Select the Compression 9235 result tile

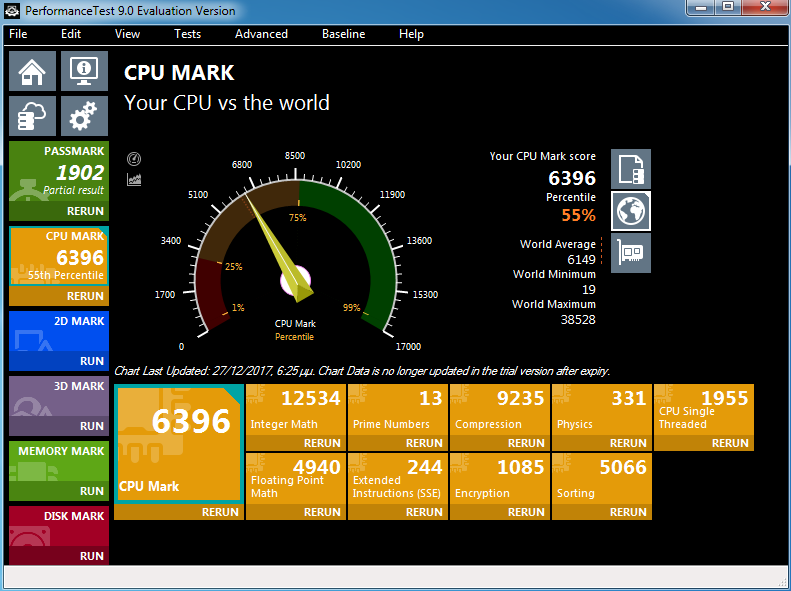[x=500, y=409]
